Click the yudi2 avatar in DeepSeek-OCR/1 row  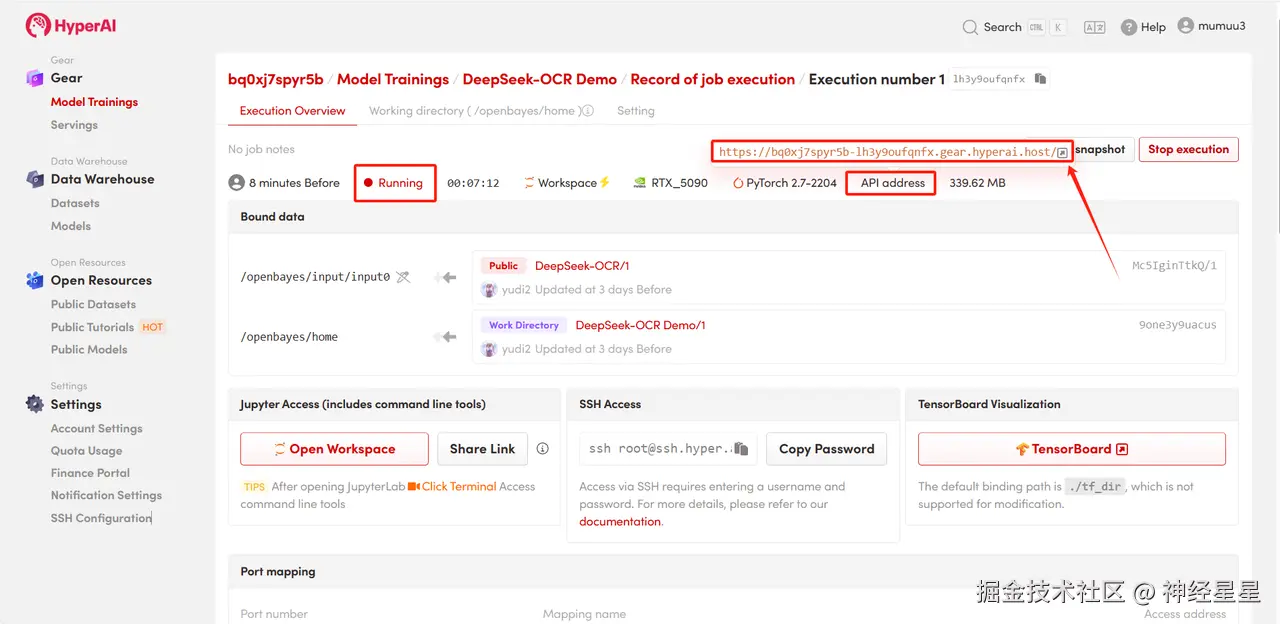(x=489, y=290)
